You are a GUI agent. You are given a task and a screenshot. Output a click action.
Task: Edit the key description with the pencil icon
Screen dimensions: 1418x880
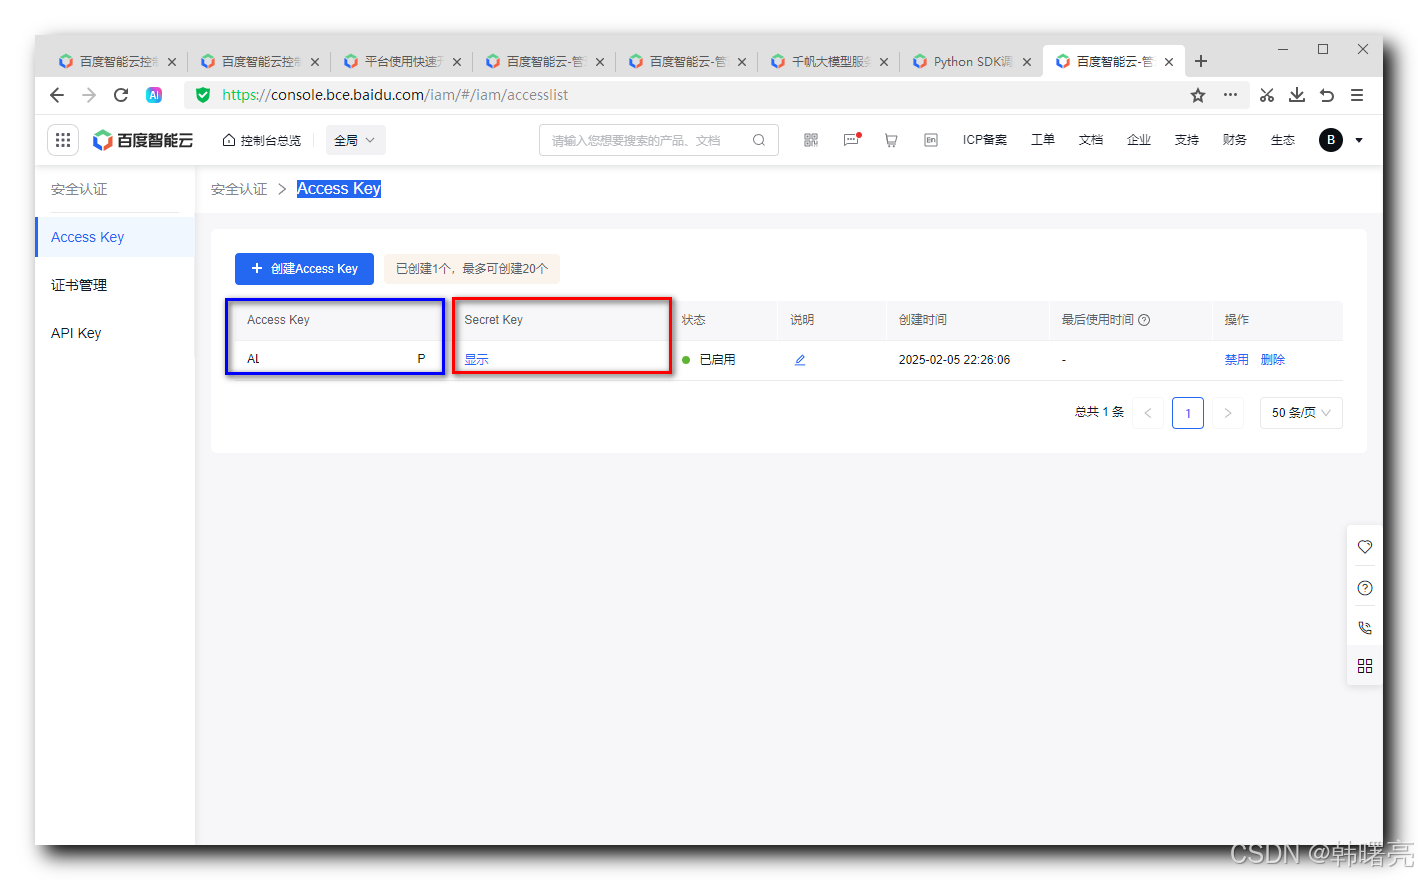point(800,360)
